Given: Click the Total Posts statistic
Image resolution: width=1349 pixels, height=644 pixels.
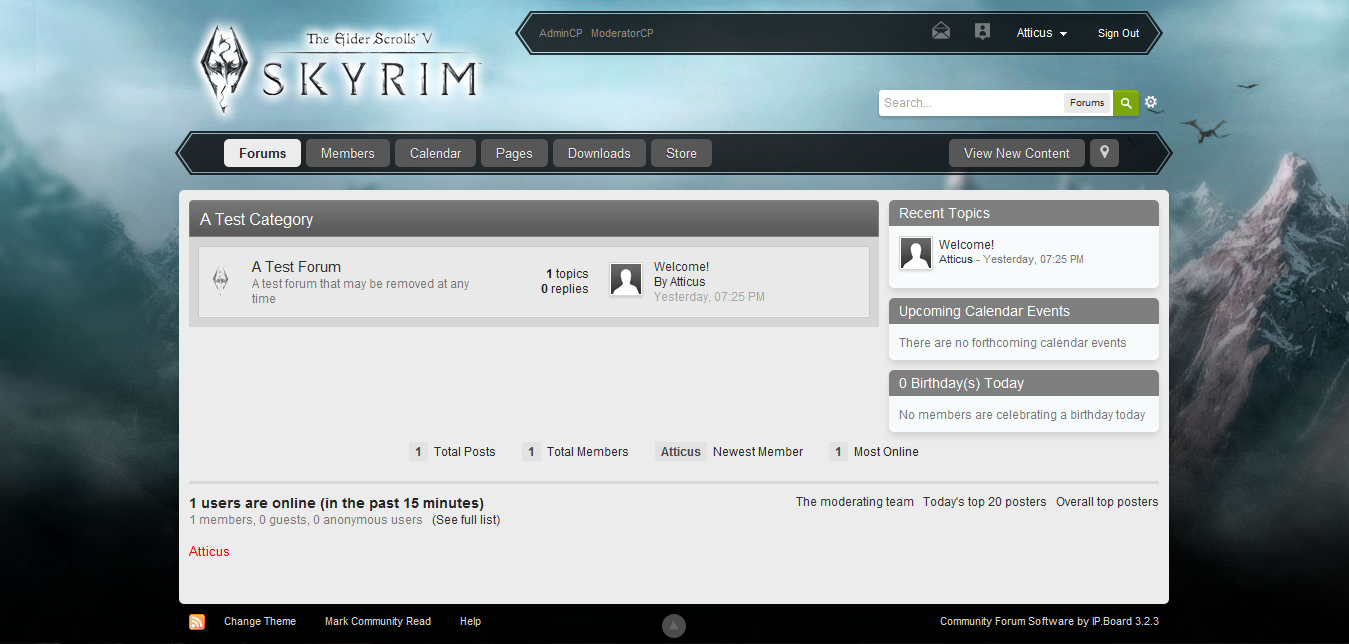Looking at the screenshot, I should 453,452.
